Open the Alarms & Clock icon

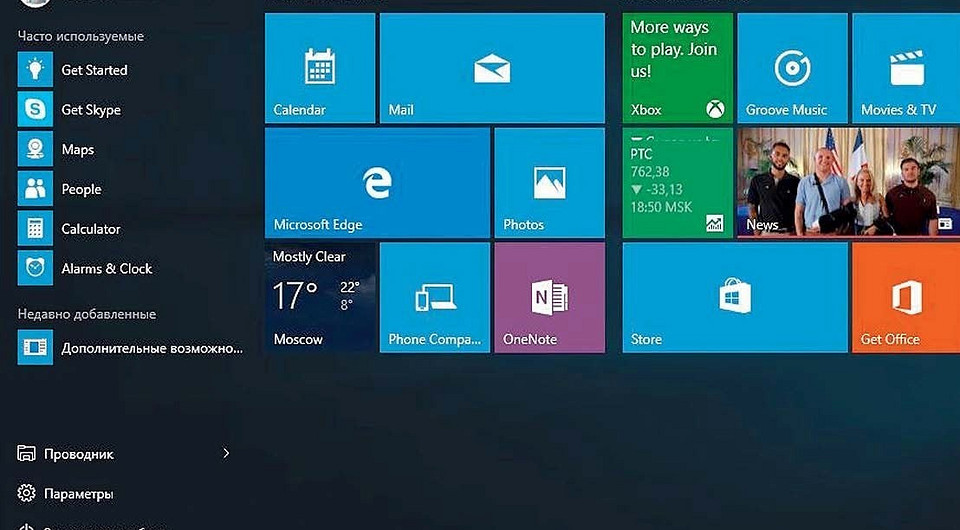point(35,268)
